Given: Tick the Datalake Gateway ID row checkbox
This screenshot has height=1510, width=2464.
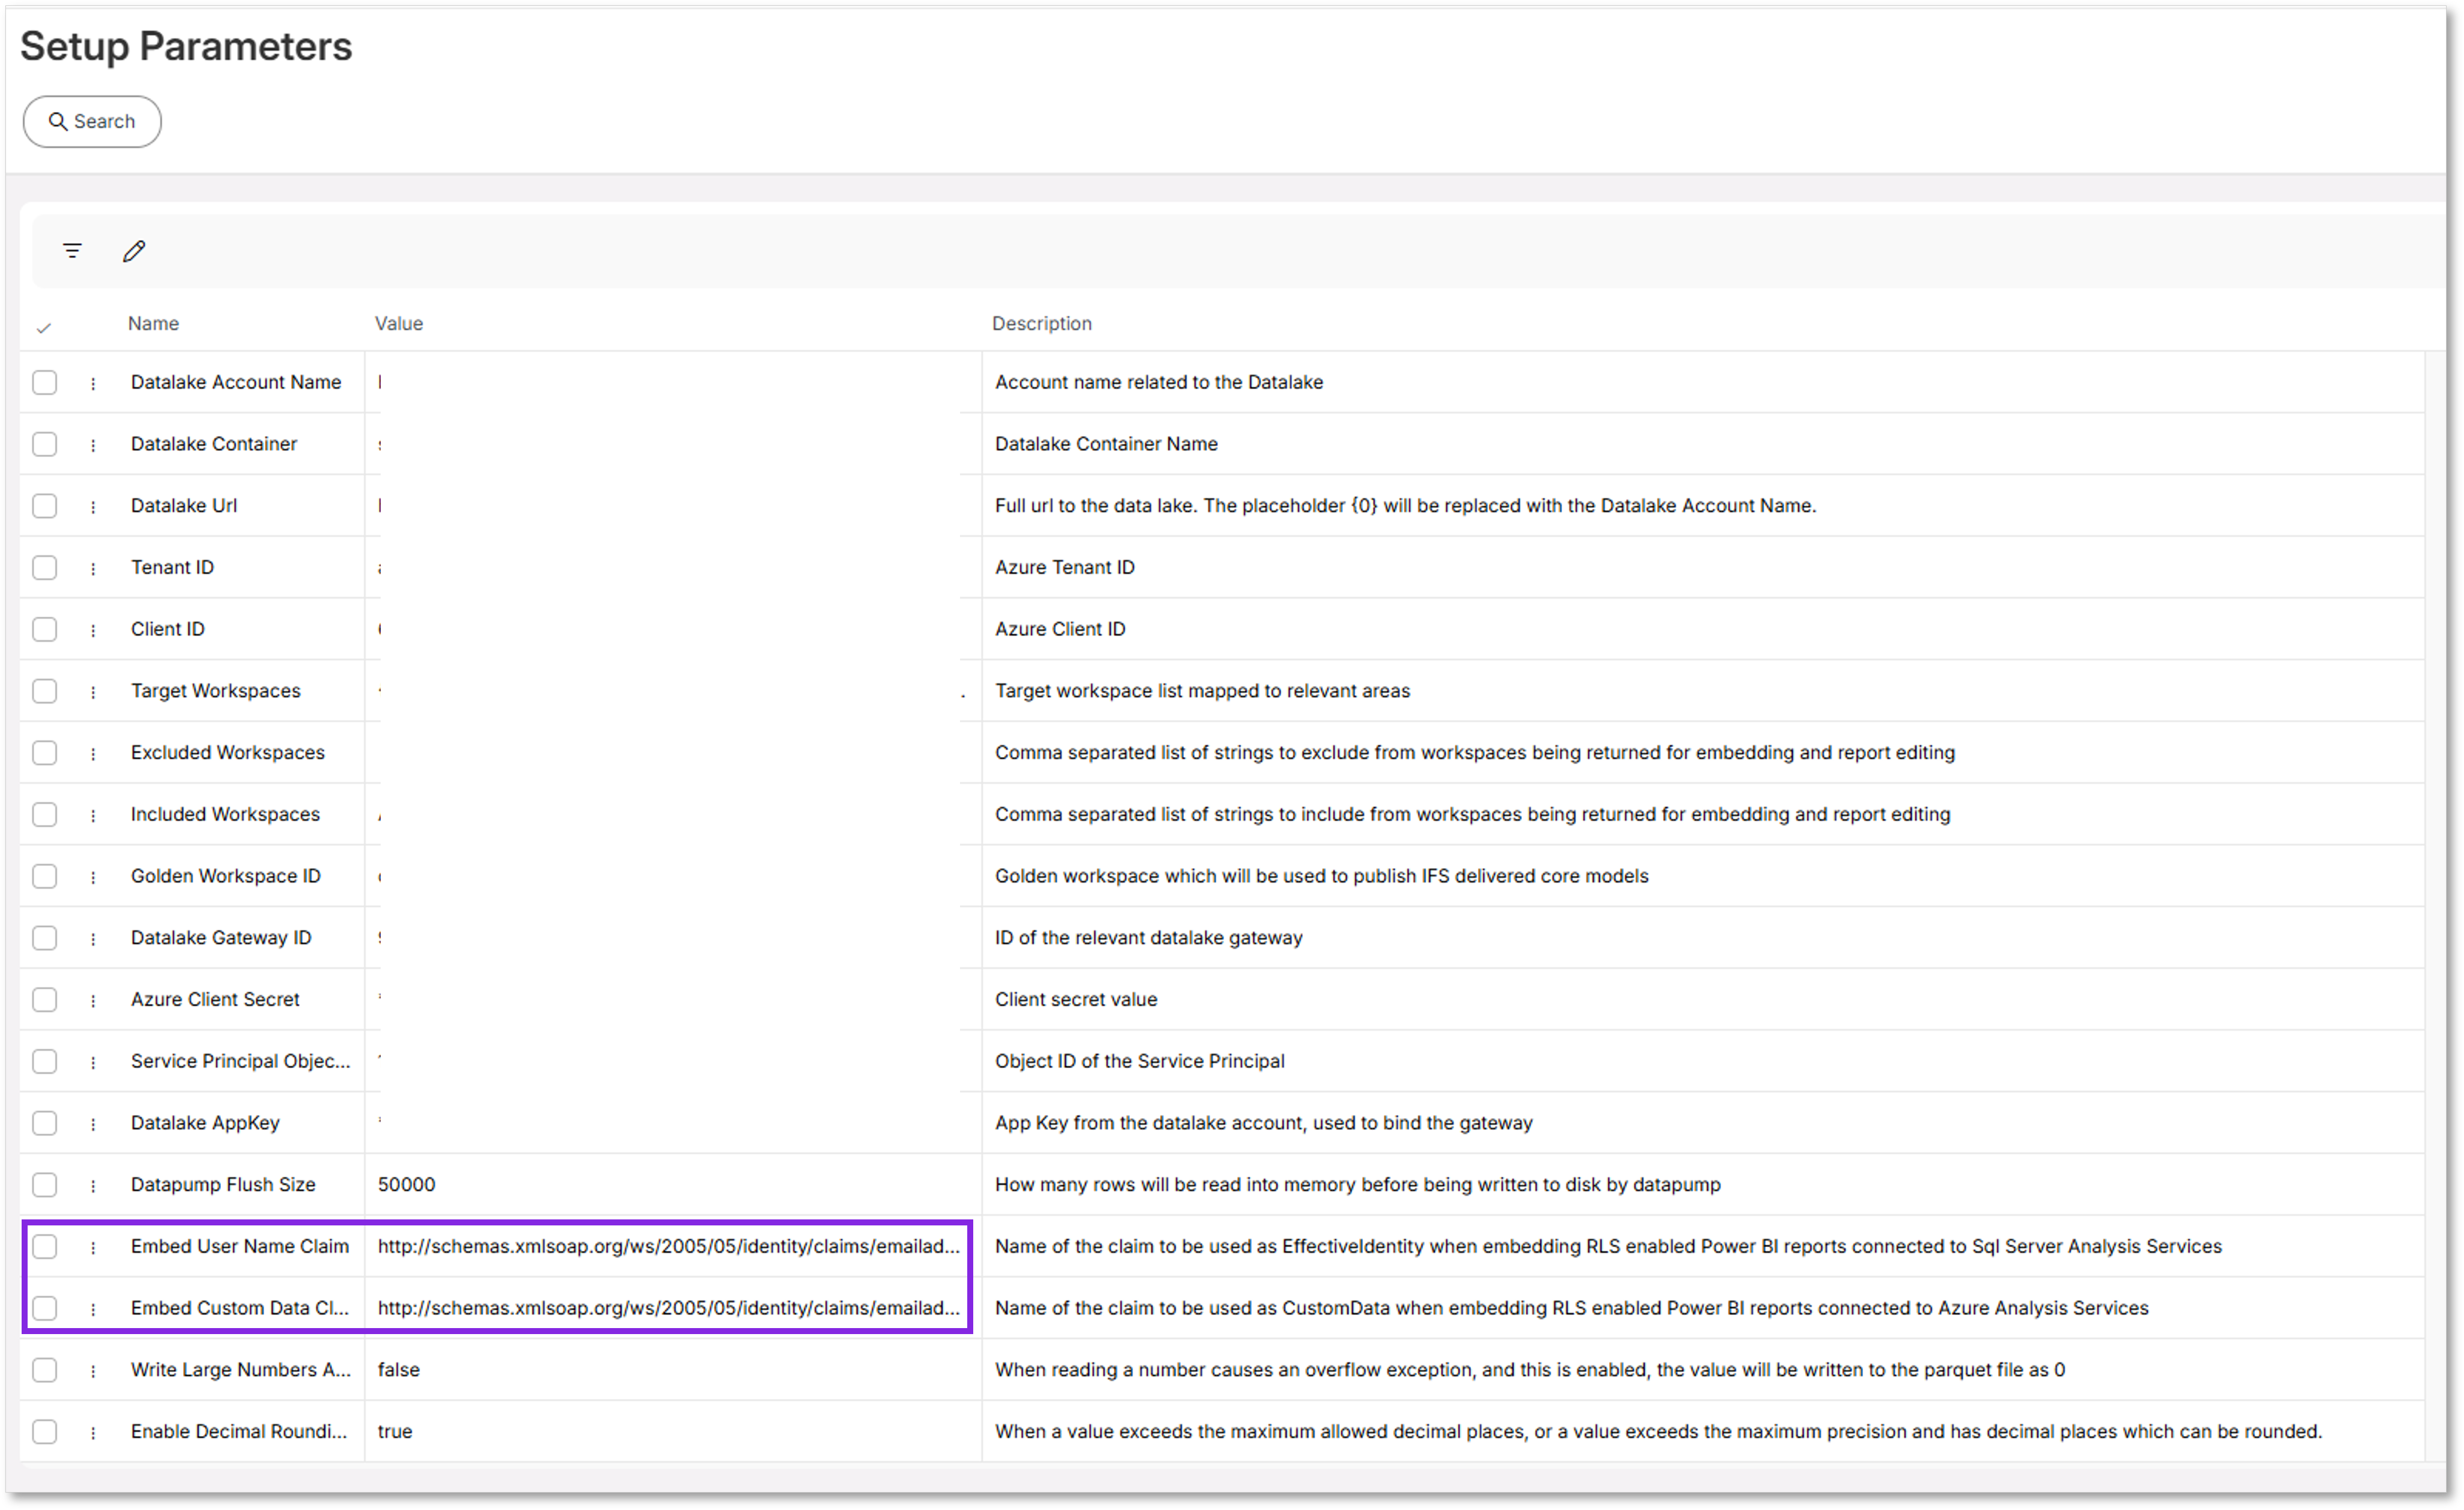Looking at the screenshot, I should click(x=44, y=938).
